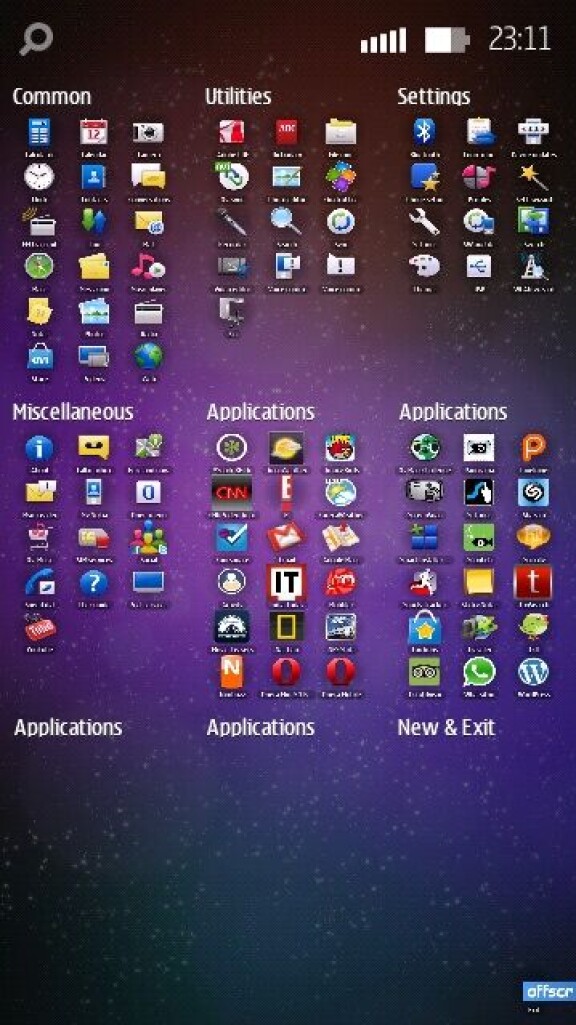Screen dimensions: 576x1025
Task: Open the WhatsApp application icon
Action: [479, 671]
